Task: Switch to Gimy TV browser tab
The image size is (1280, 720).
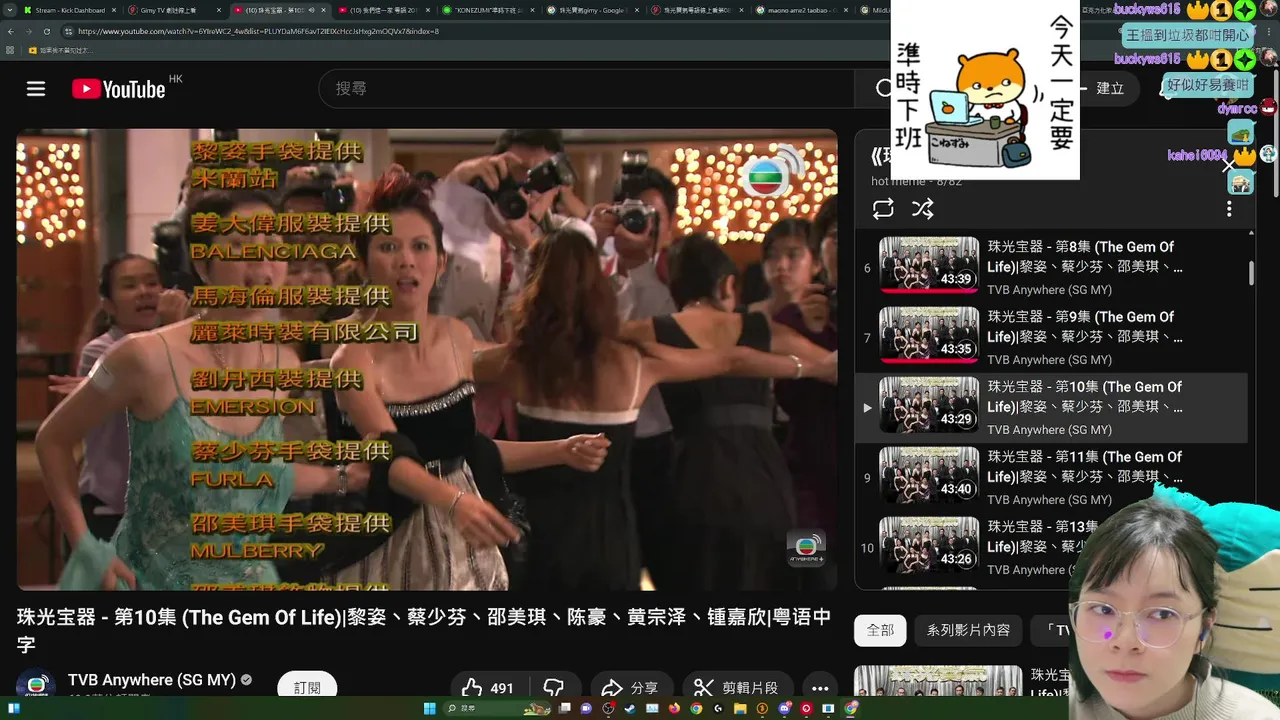Action: 173,10
